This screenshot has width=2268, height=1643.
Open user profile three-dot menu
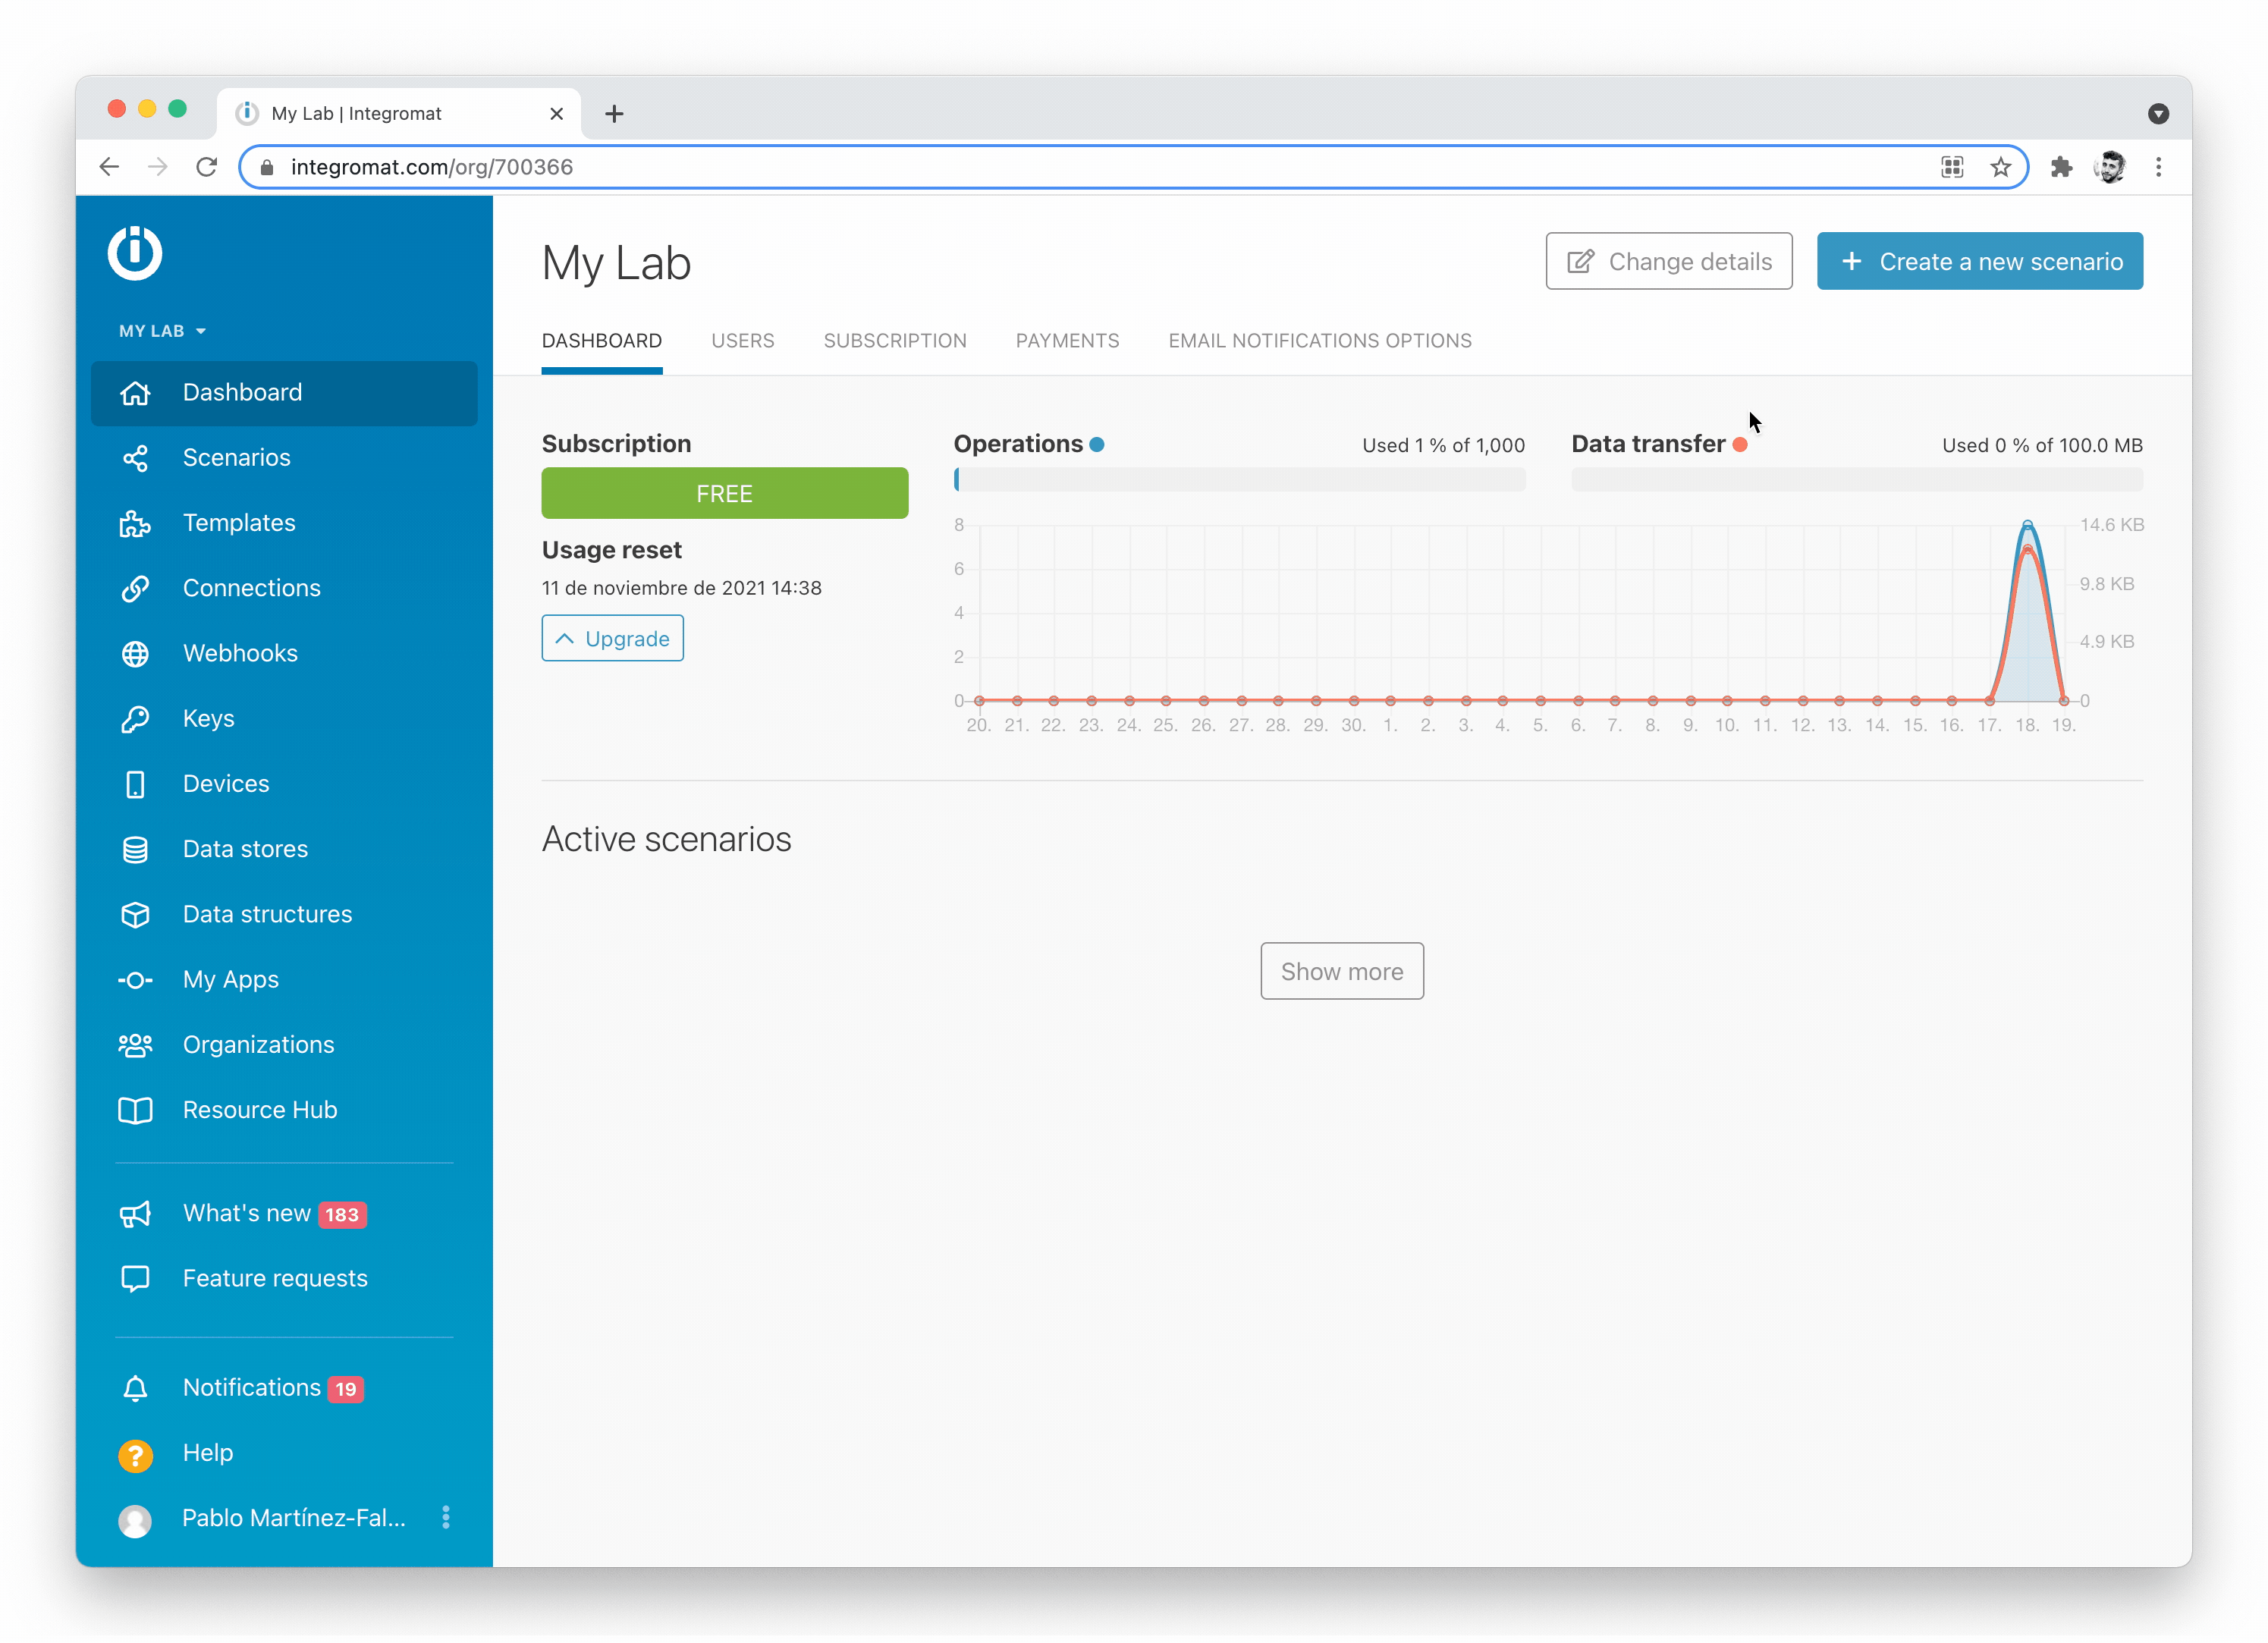point(446,1518)
